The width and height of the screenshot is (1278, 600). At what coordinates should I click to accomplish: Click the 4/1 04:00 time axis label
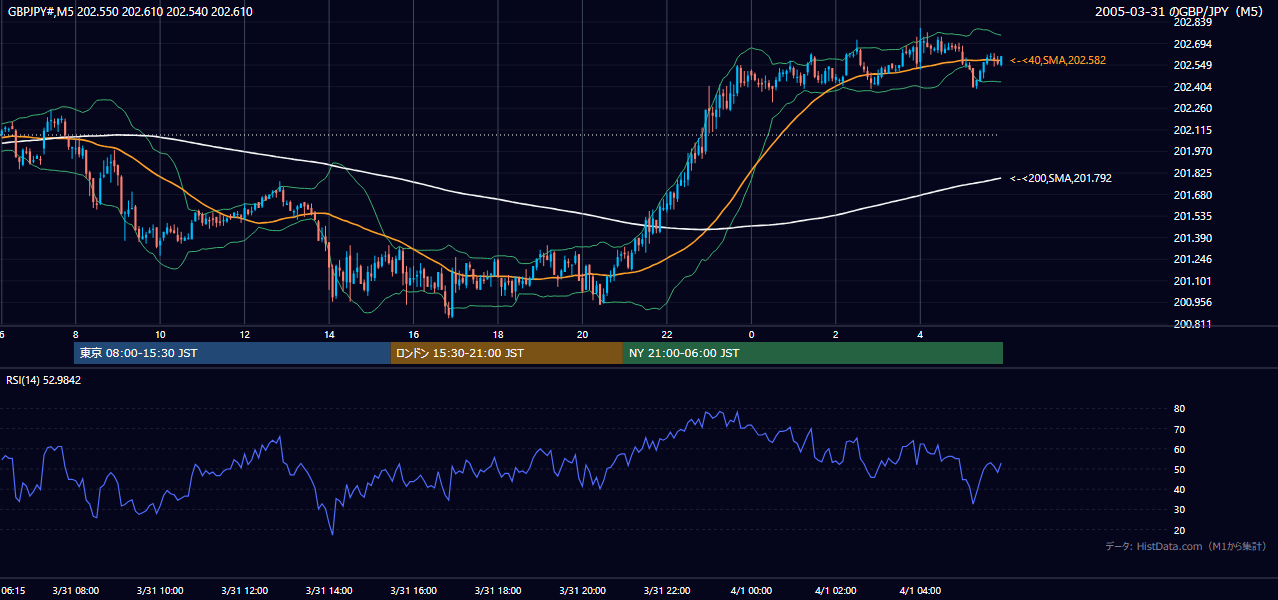pyautogui.click(x=921, y=591)
